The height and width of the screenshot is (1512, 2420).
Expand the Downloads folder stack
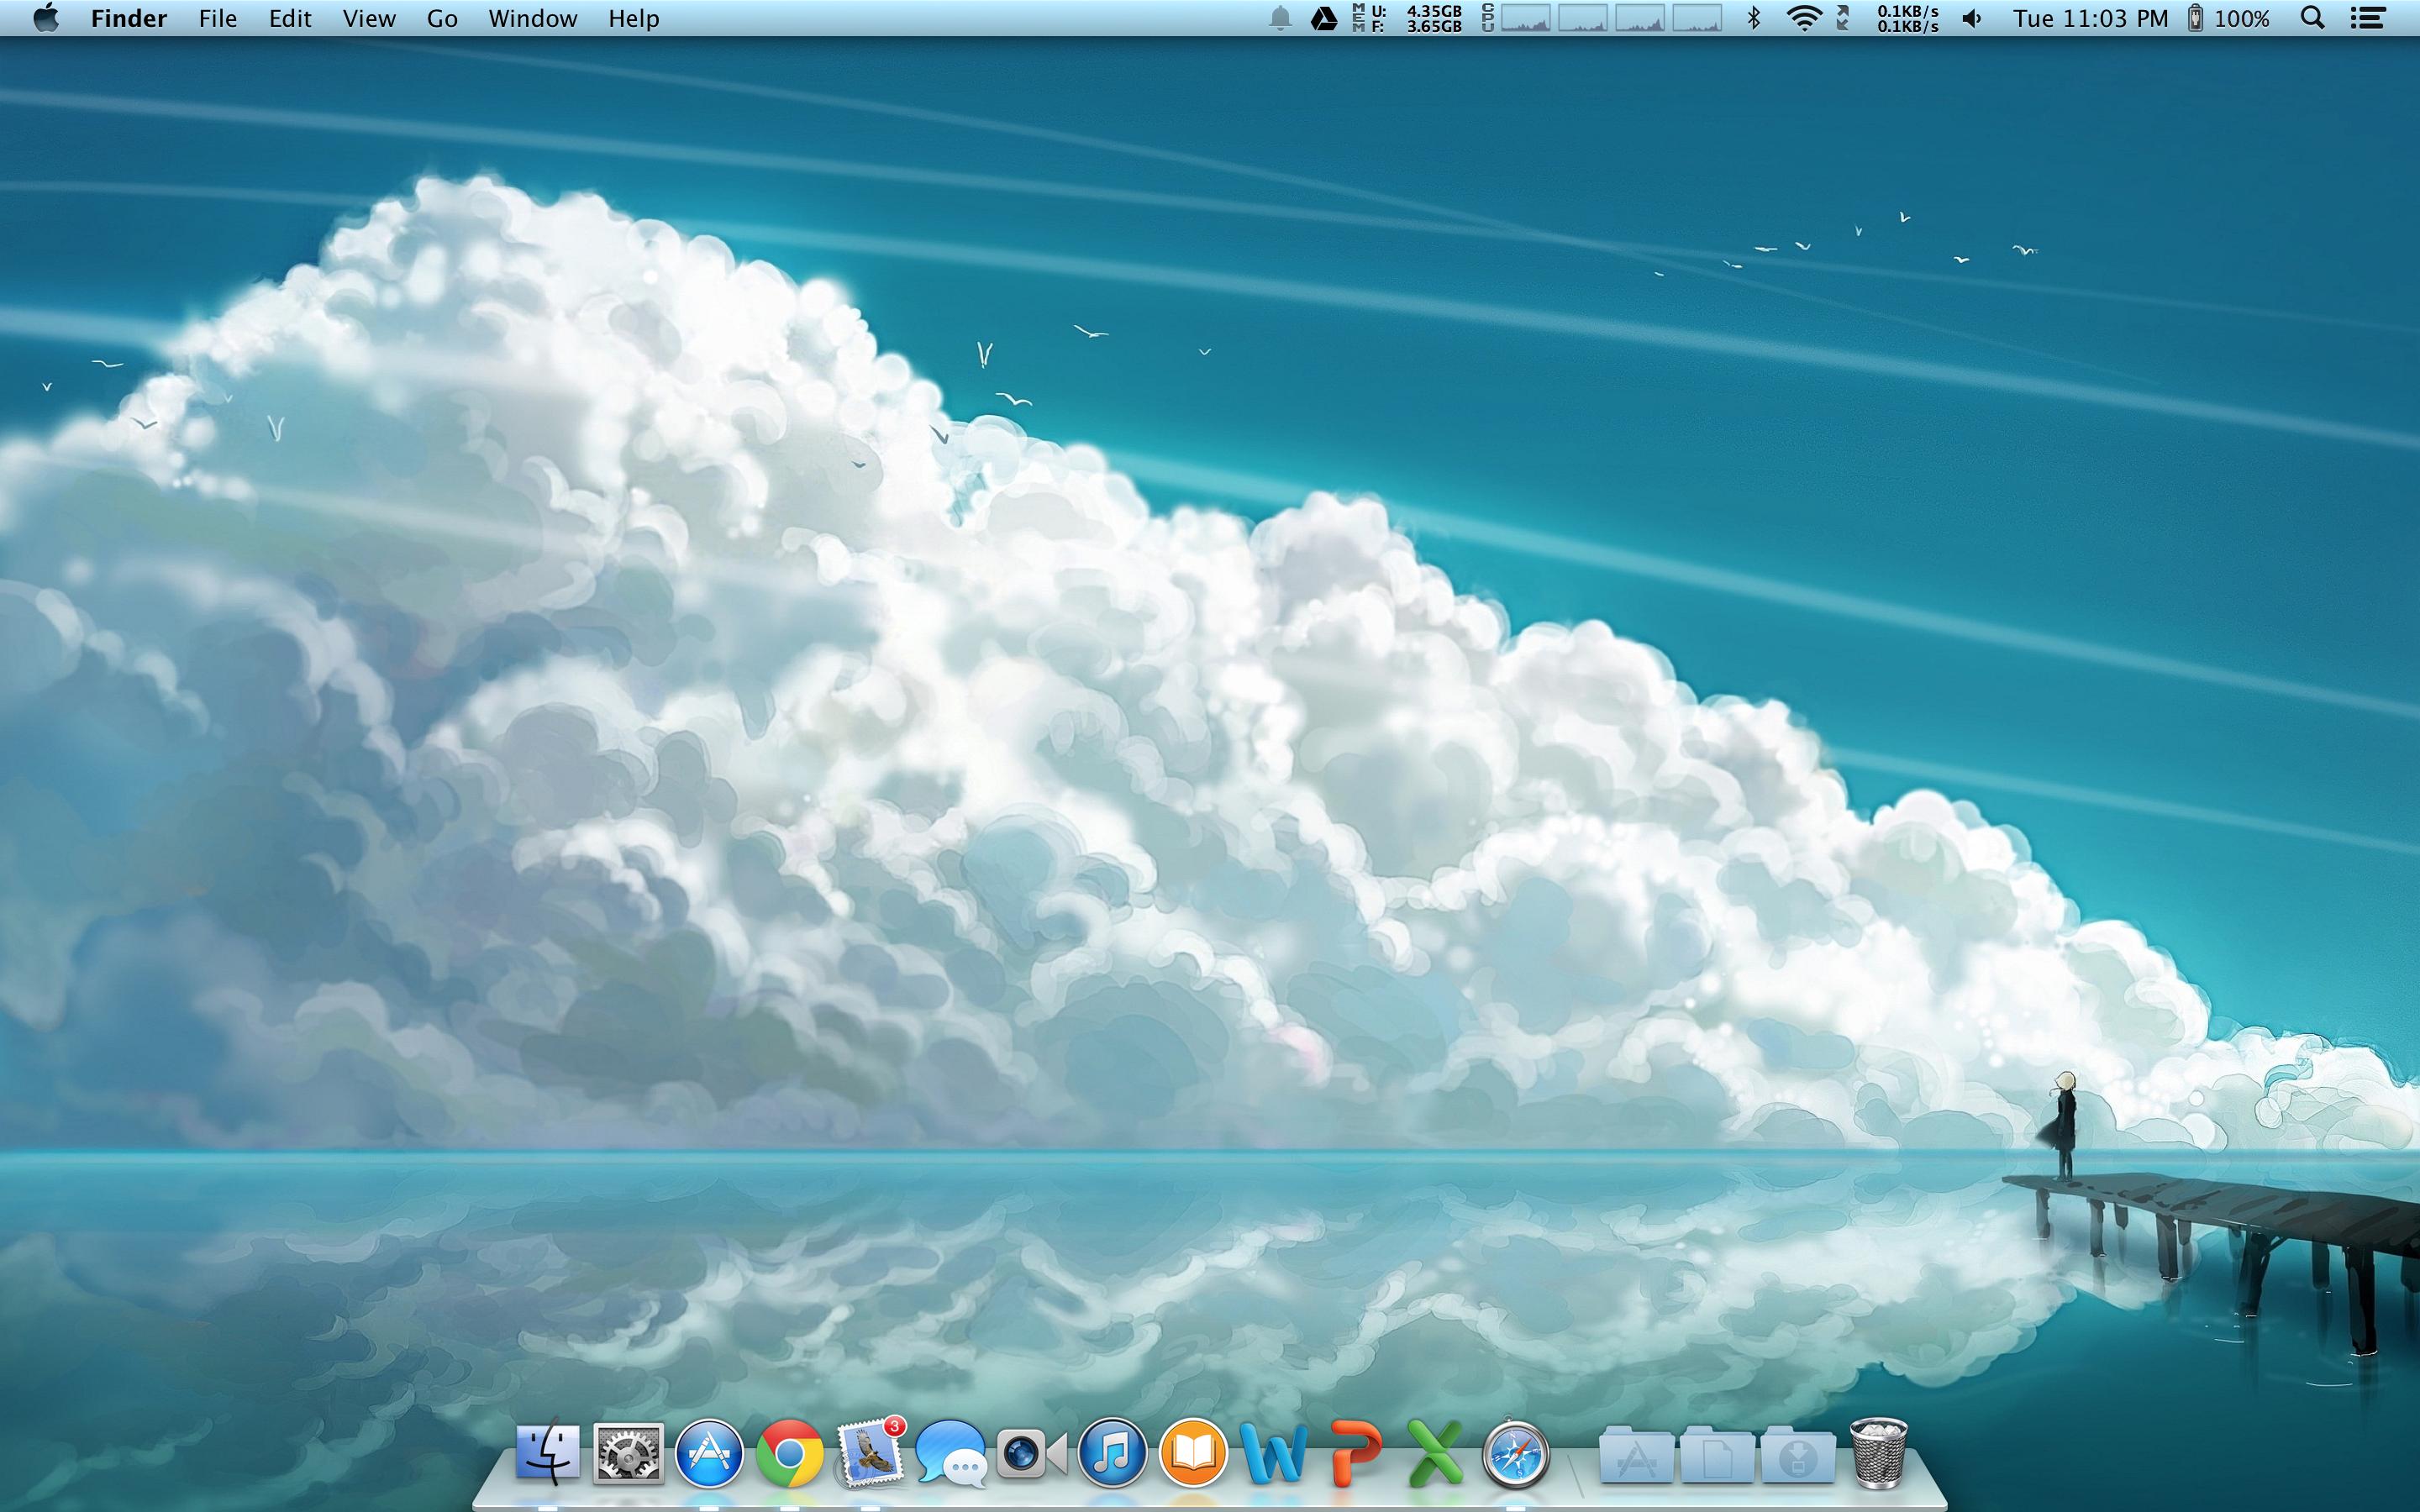[x=1798, y=1455]
